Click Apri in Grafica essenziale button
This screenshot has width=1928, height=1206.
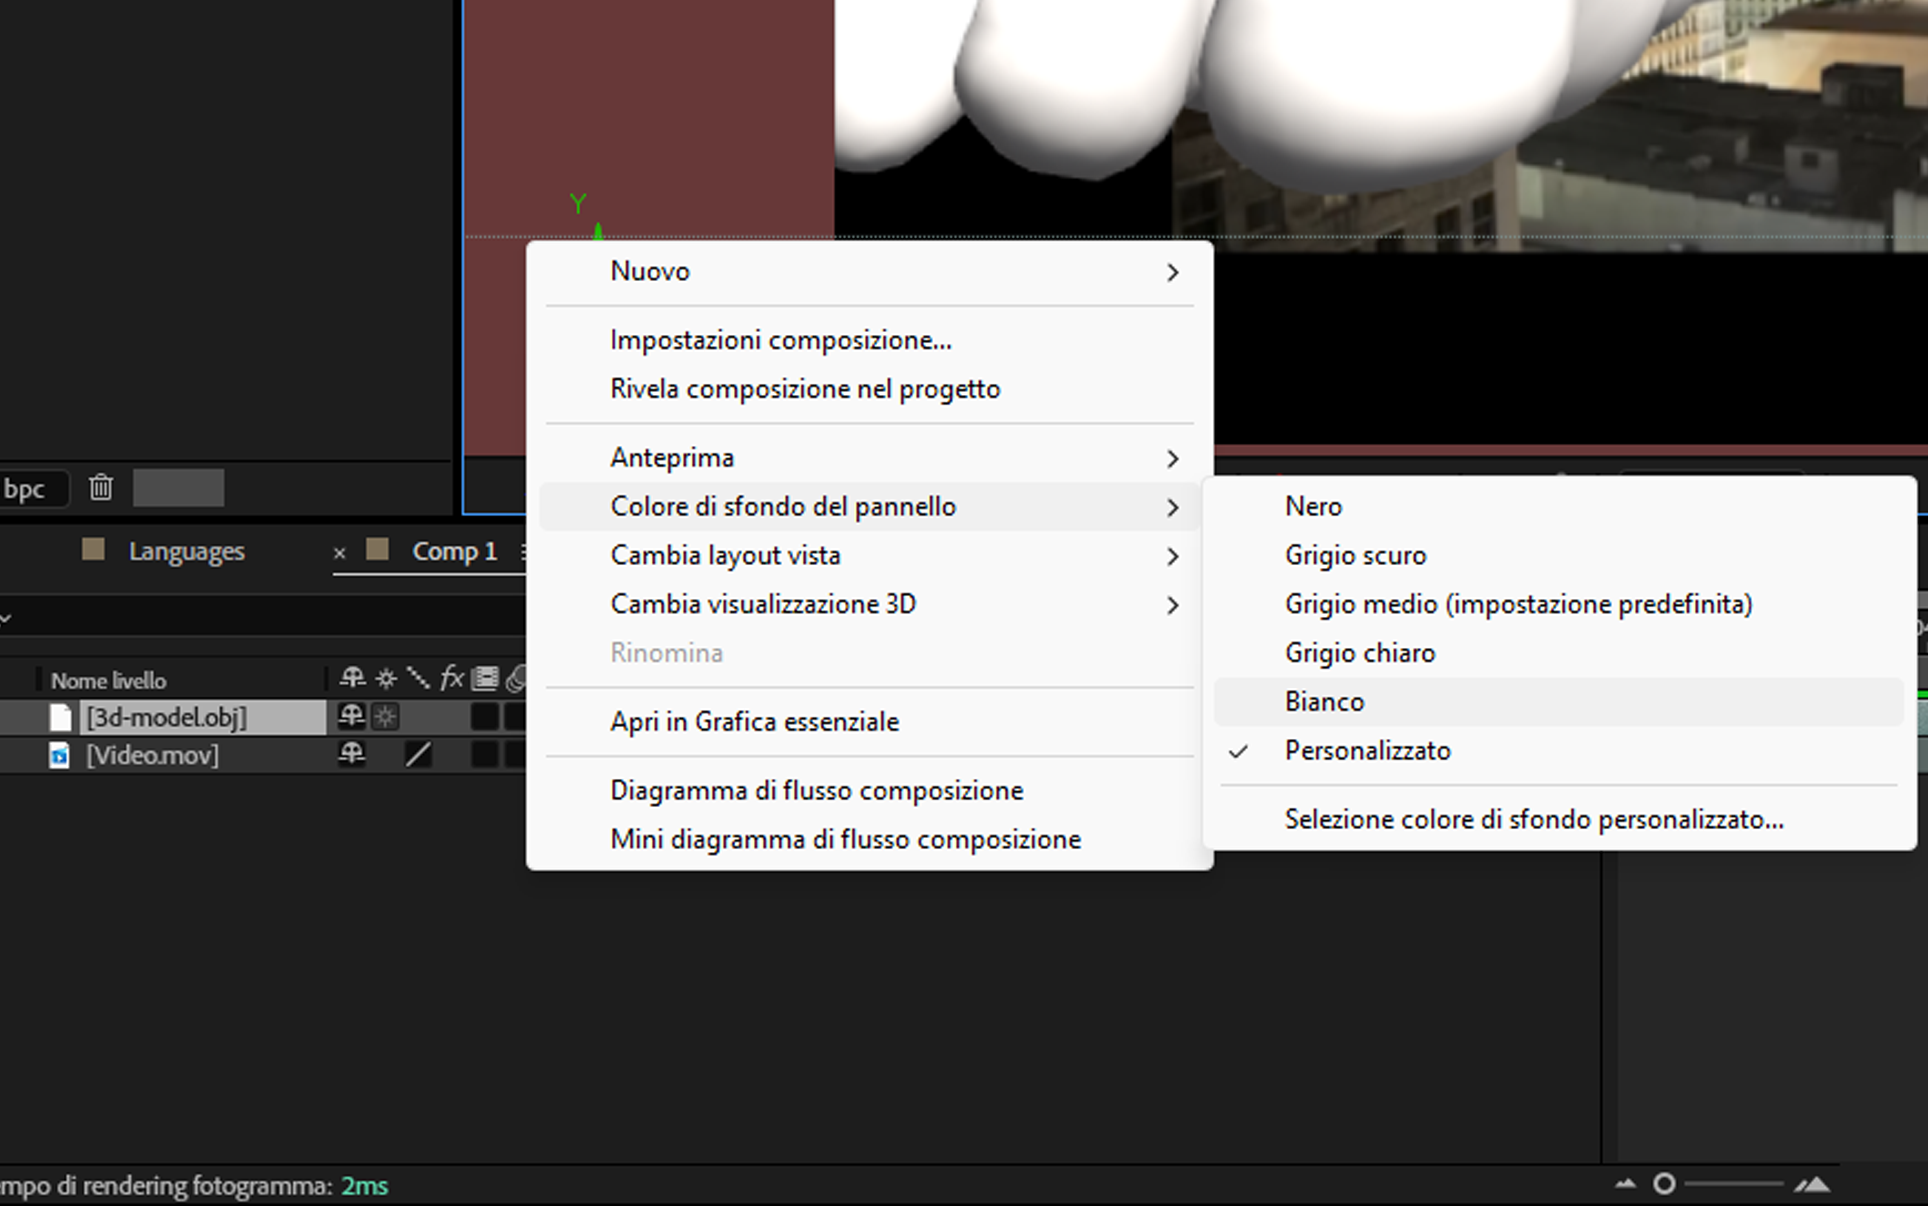754,721
